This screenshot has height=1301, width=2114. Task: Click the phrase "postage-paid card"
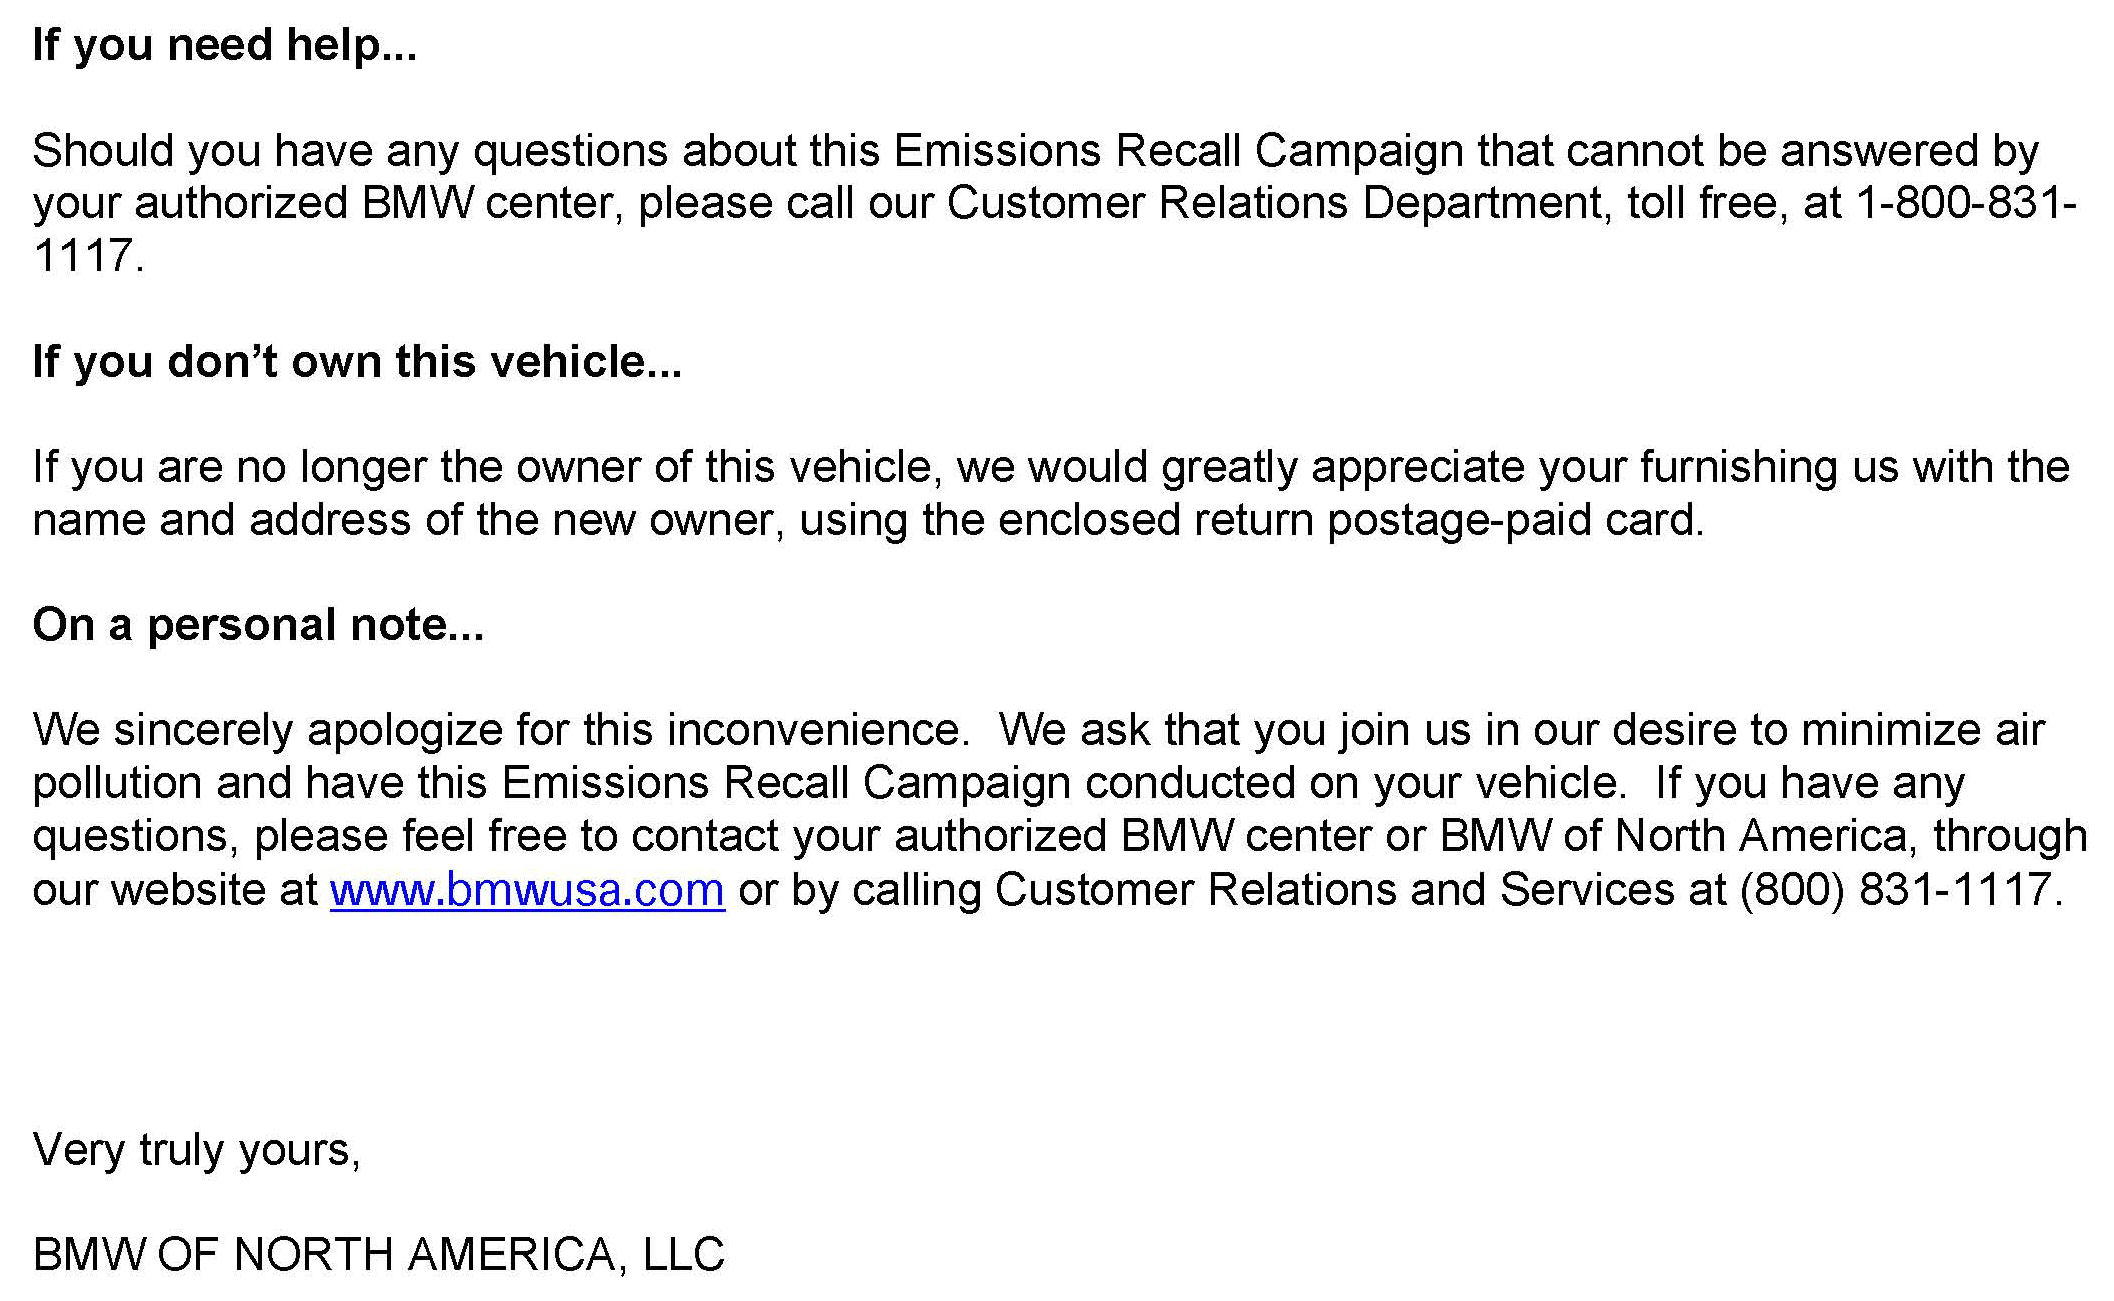click(x=1513, y=520)
